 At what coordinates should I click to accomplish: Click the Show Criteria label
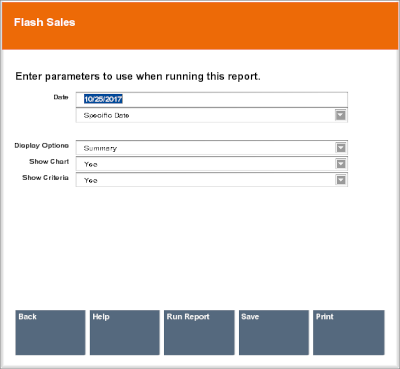pos(45,178)
